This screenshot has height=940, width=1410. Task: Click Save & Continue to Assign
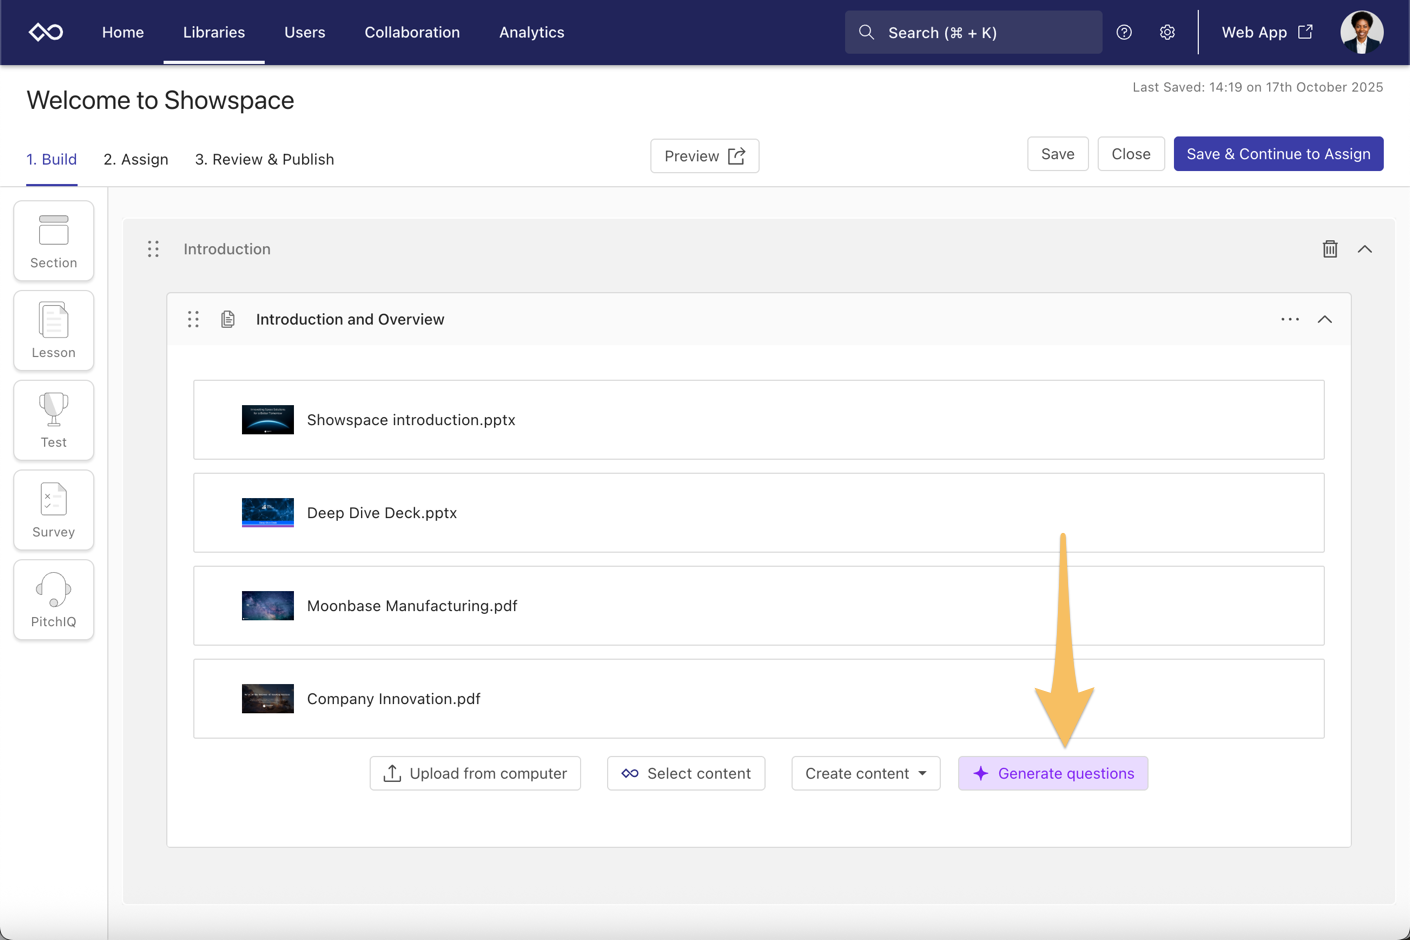(1277, 154)
